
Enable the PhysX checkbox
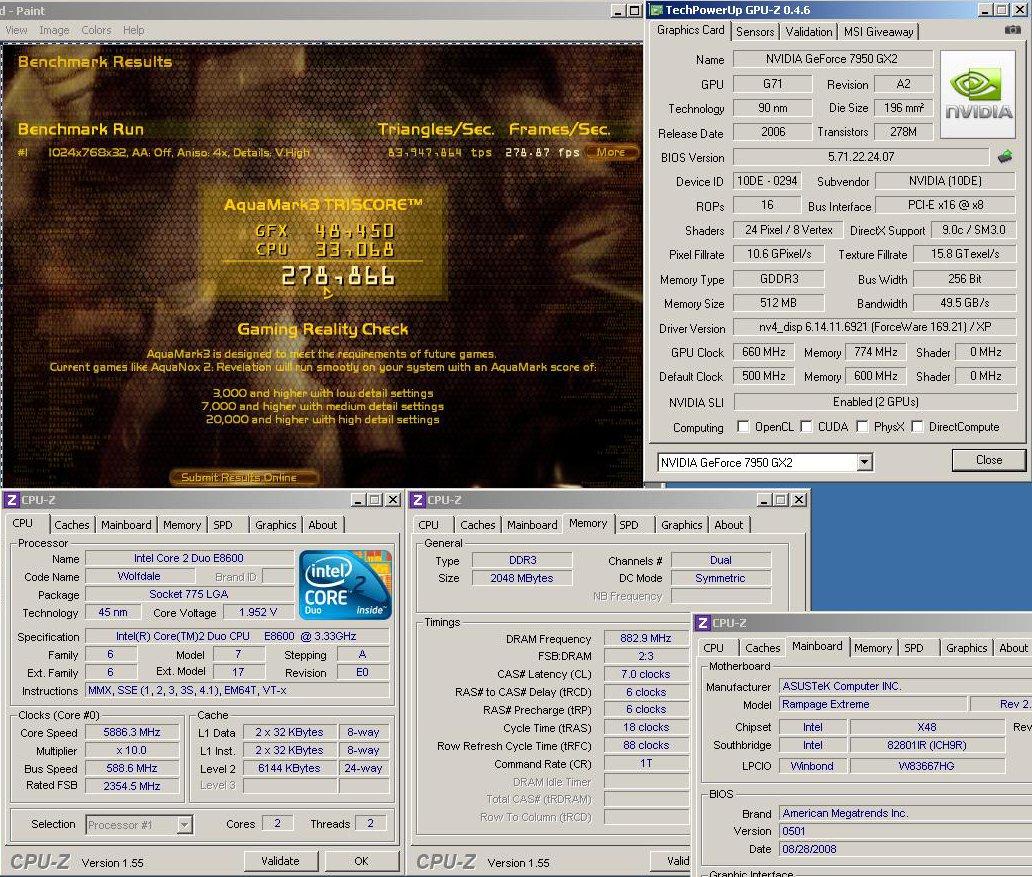[x=862, y=427]
